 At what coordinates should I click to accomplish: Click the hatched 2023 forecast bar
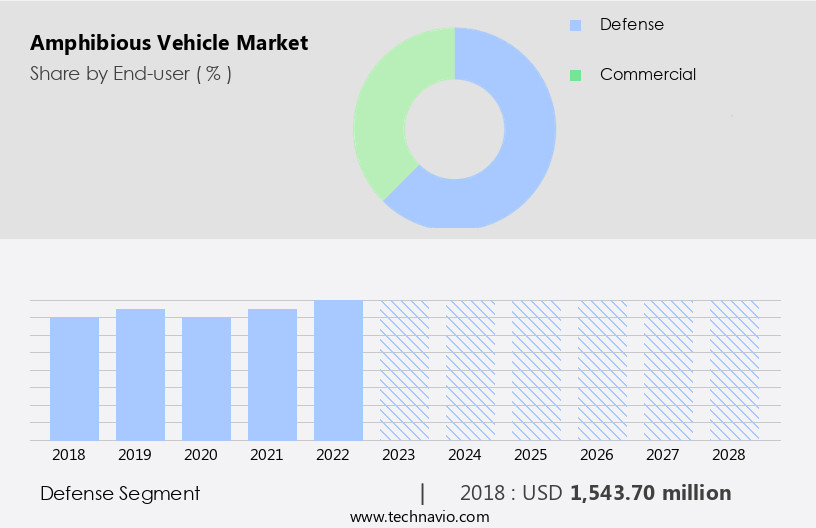404,370
